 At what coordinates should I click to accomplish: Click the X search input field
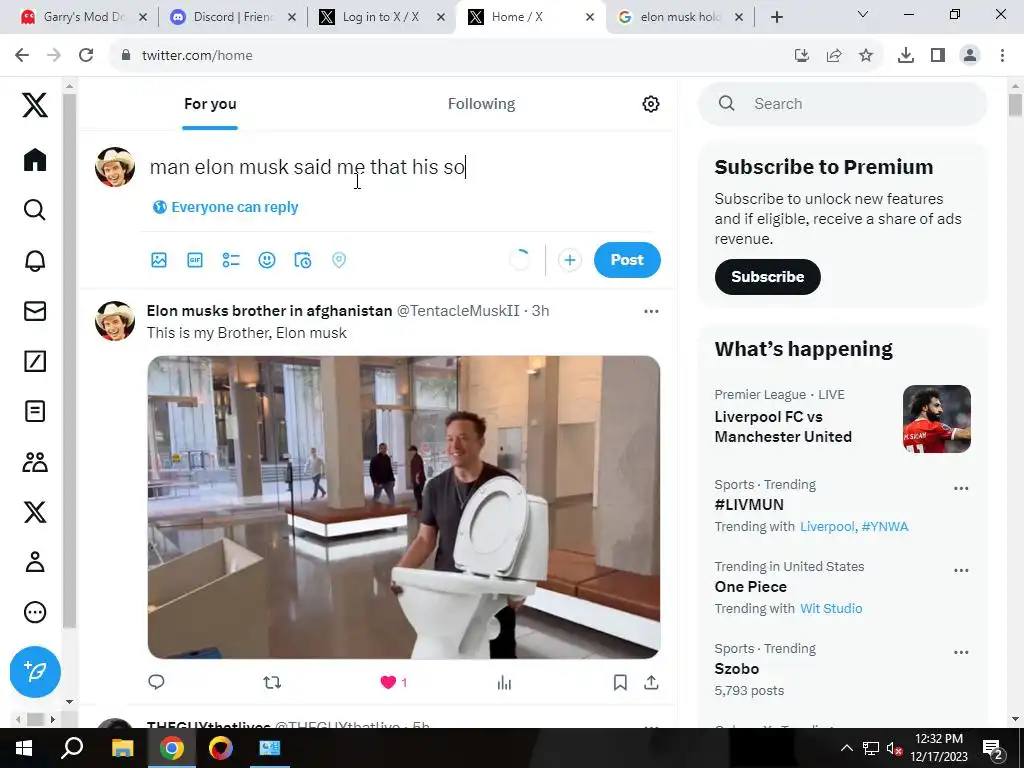(x=842, y=104)
